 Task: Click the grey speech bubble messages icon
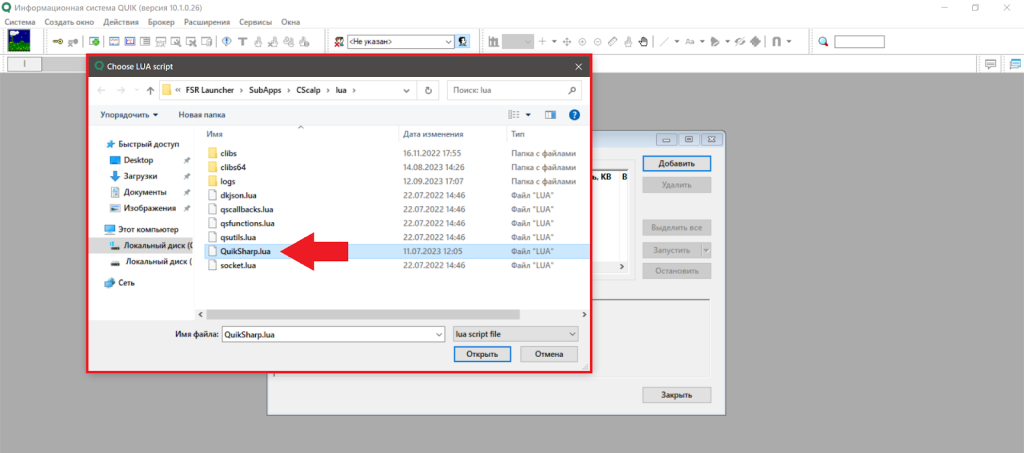pyautogui.click(x=991, y=64)
